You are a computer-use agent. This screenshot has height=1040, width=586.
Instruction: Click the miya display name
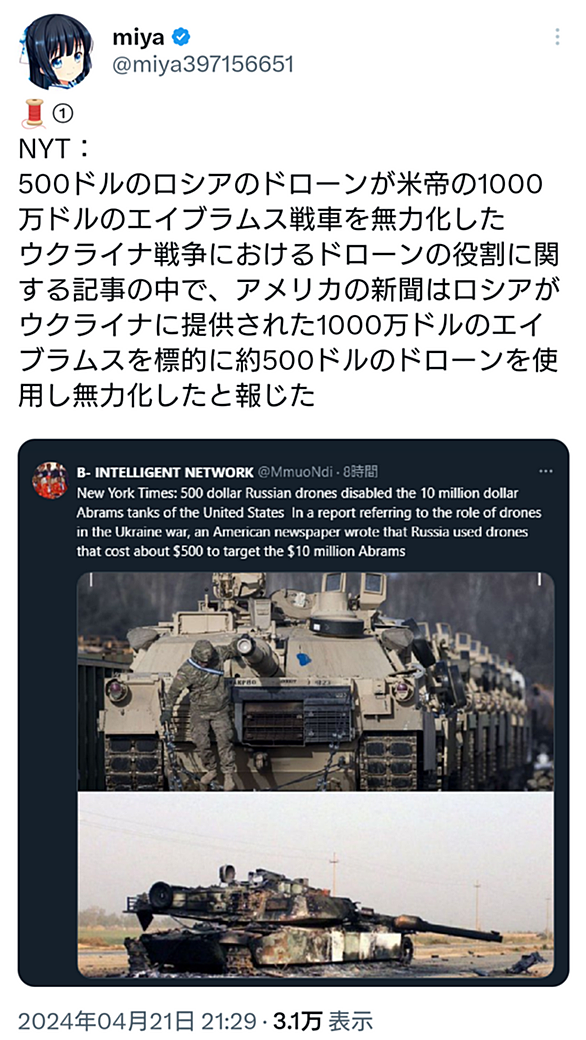tap(138, 38)
